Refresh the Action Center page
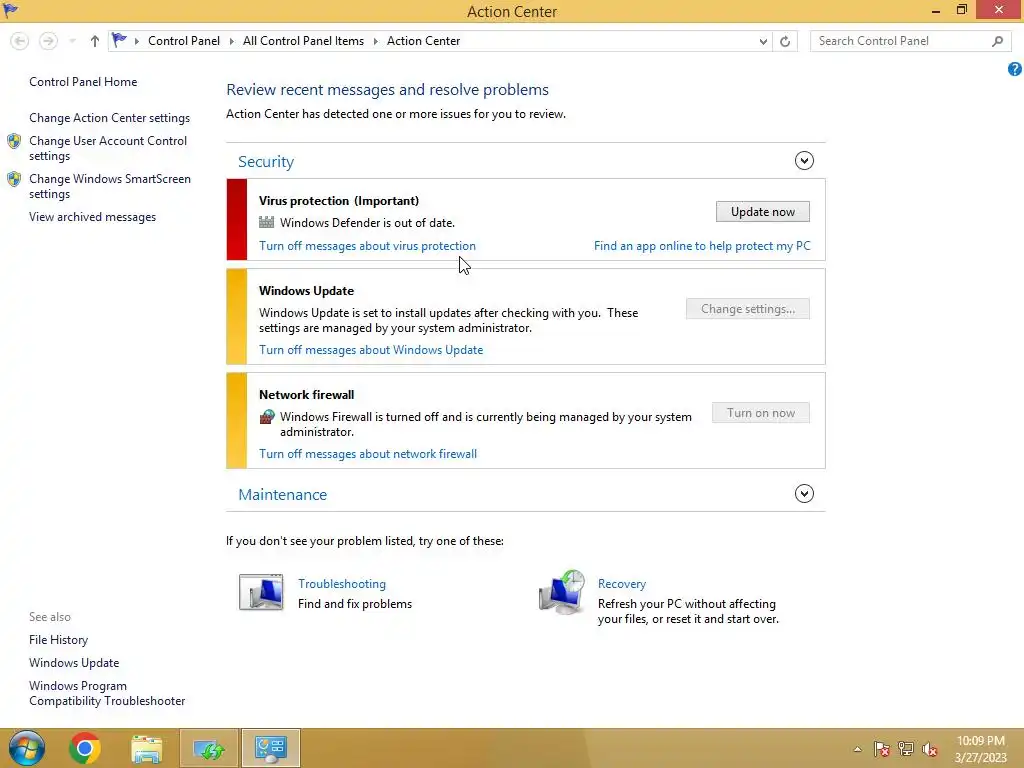Viewport: 1024px width, 768px height. [x=785, y=41]
